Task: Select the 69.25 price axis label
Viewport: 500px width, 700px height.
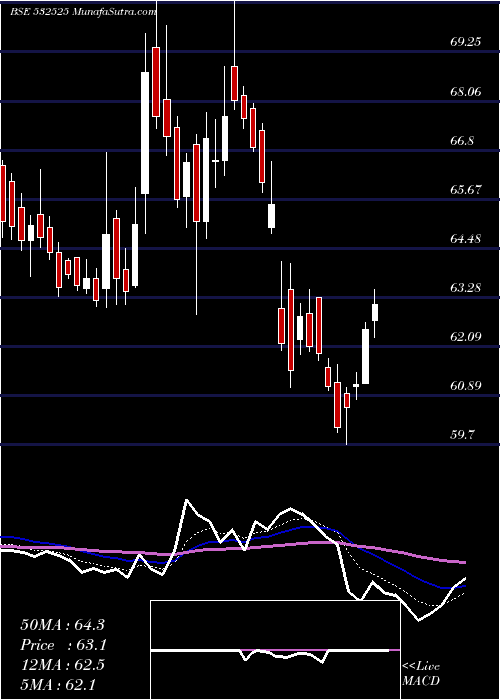Action: tap(465, 42)
